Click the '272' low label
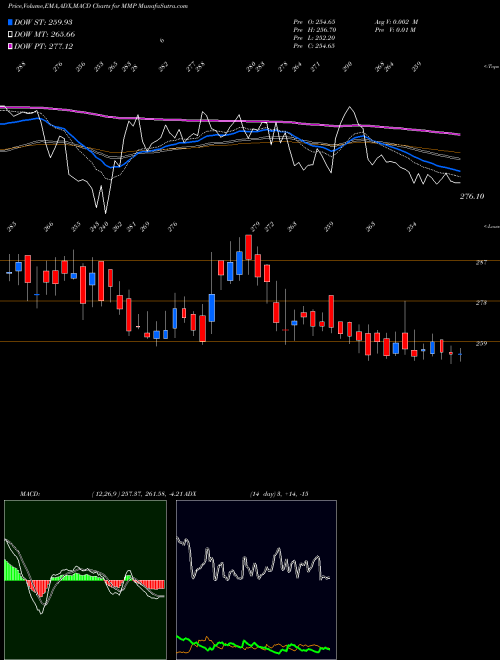The image size is (500, 660). [269, 227]
